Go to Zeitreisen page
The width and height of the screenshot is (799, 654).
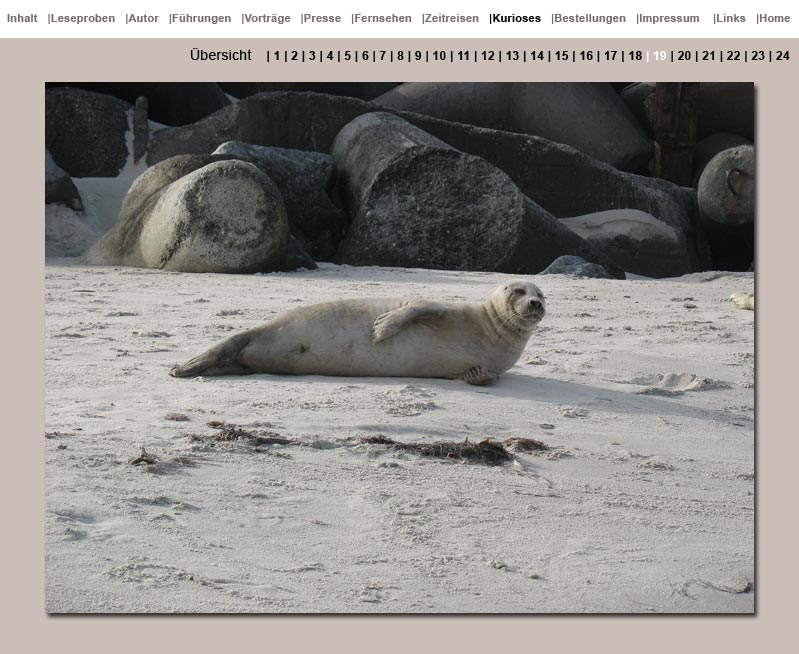click(452, 18)
